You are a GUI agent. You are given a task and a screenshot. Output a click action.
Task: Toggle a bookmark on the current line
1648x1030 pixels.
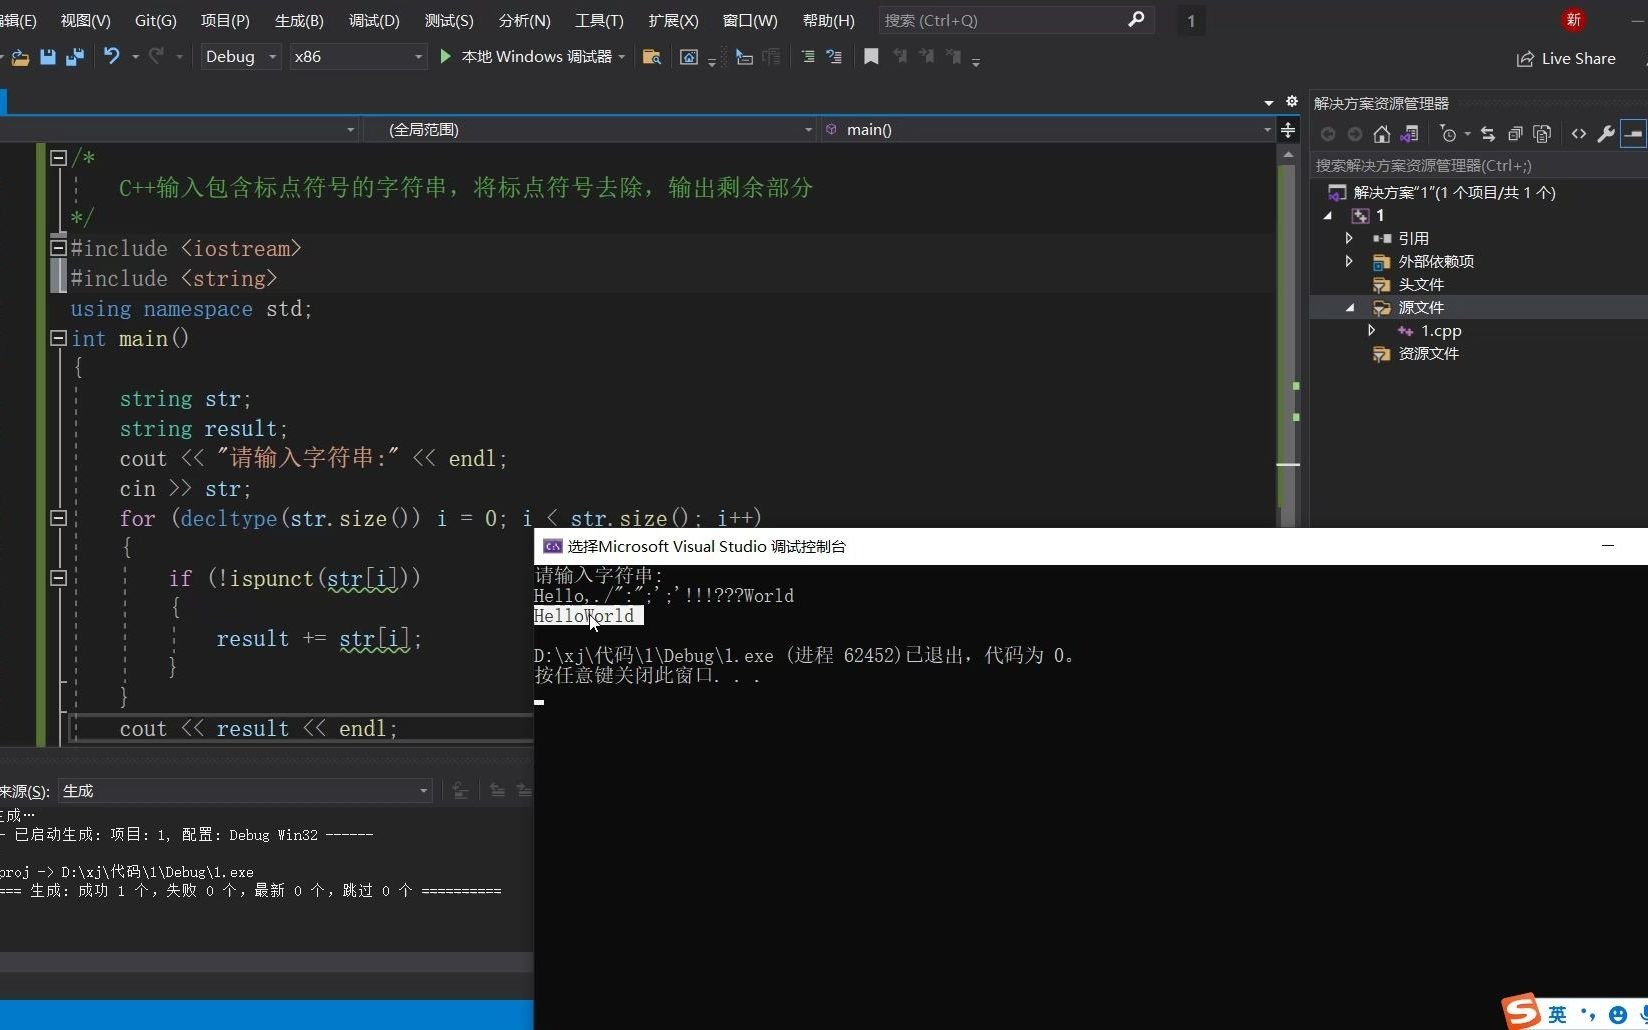870,57
